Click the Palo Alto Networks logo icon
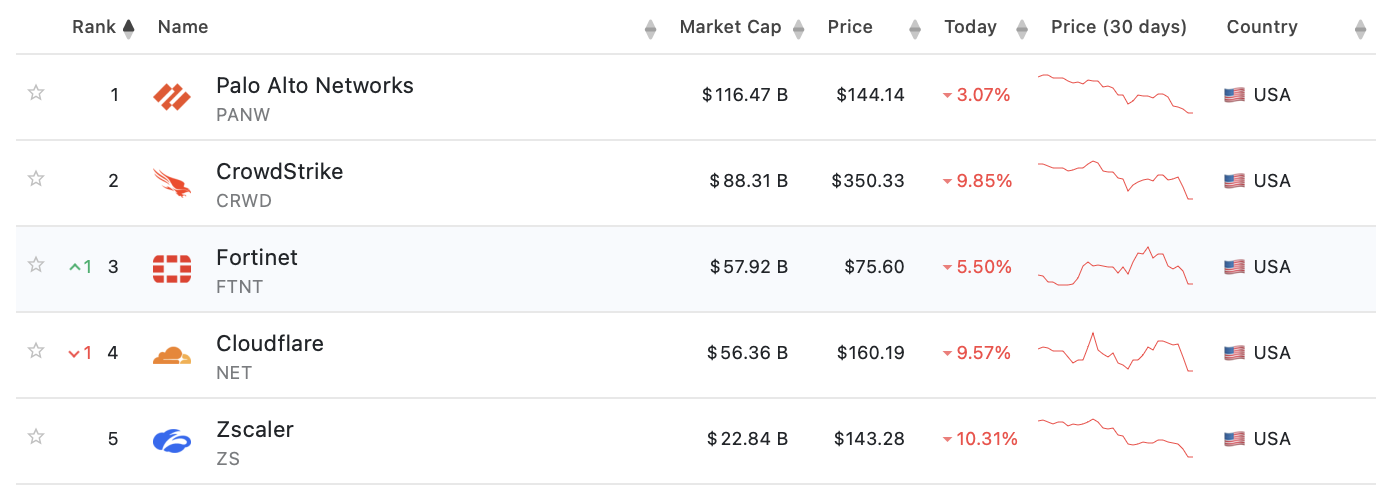Screen dimensions: 1392x494 tap(172, 96)
